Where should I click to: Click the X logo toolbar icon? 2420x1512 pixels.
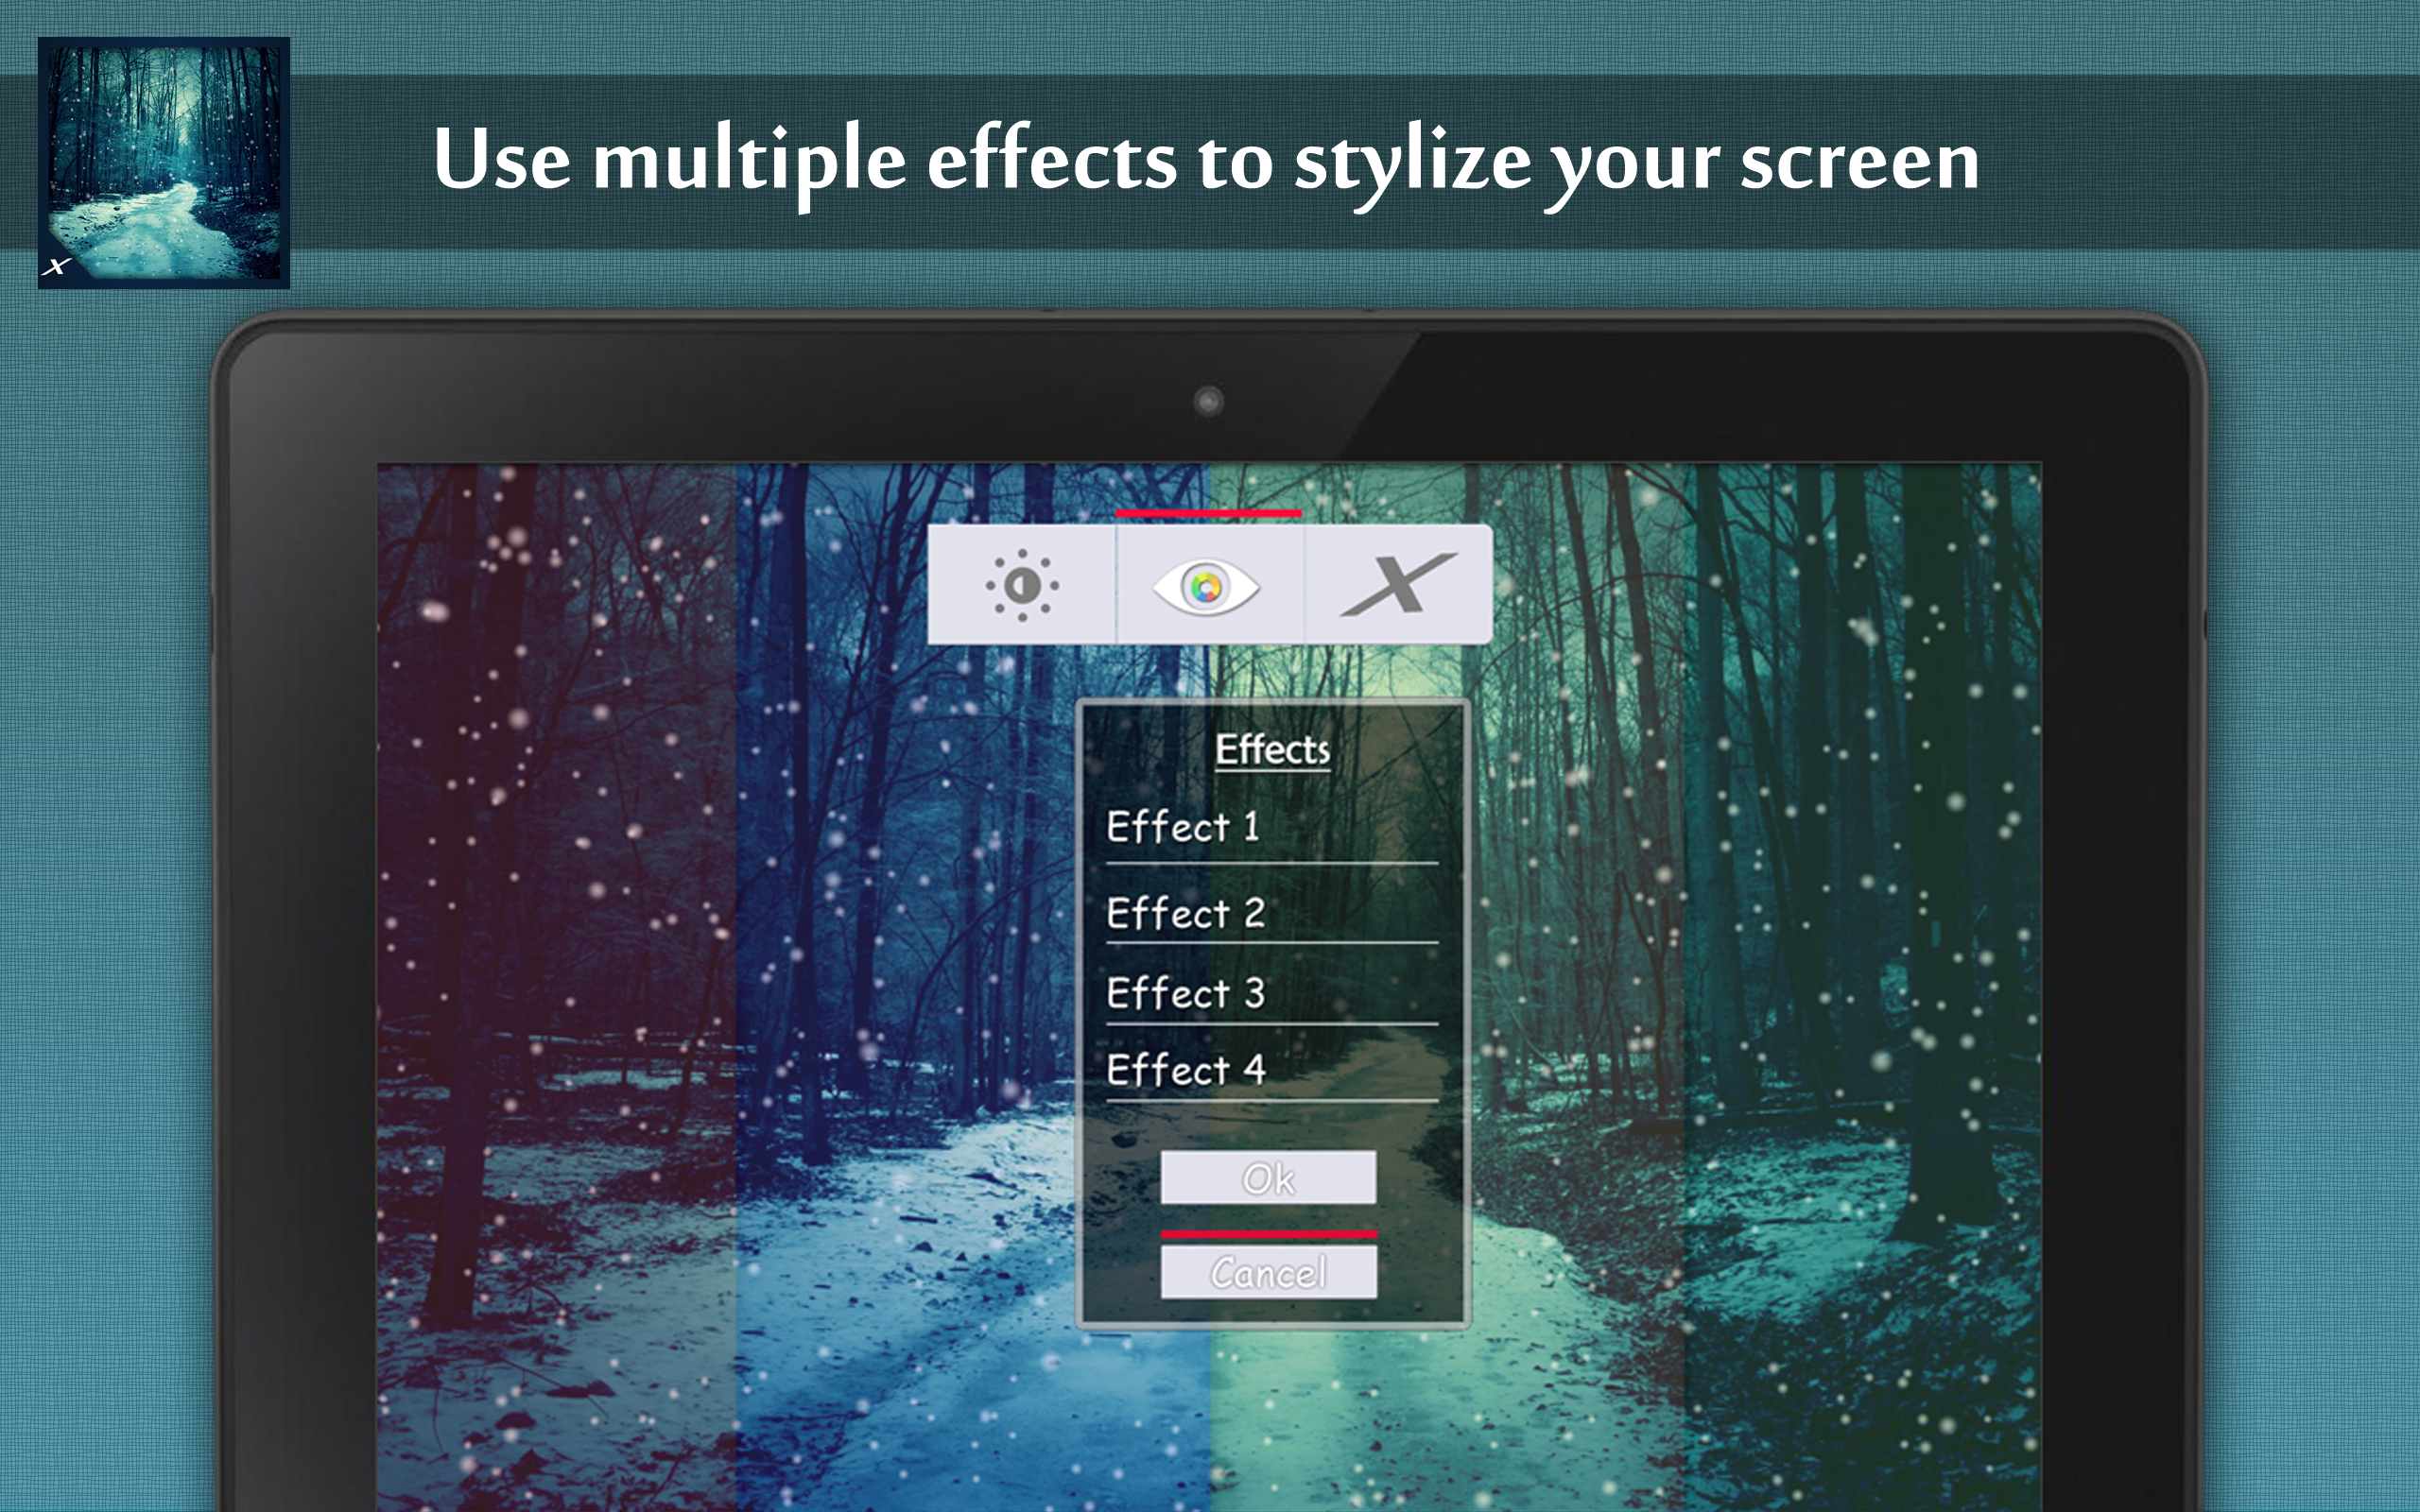click(x=1398, y=585)
